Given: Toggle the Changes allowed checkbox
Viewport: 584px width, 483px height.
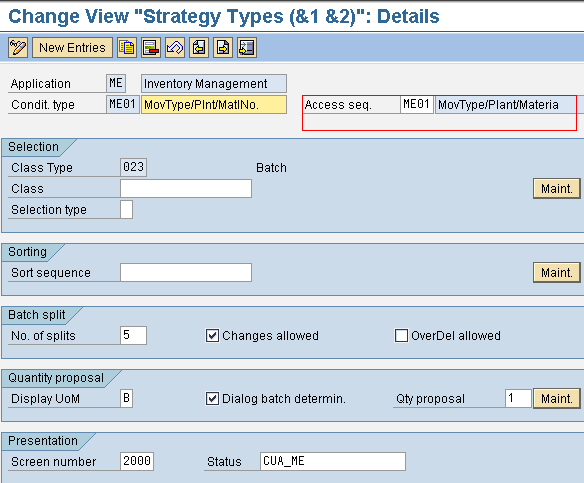Looking at the screenshot, I should tap(212, 336).
